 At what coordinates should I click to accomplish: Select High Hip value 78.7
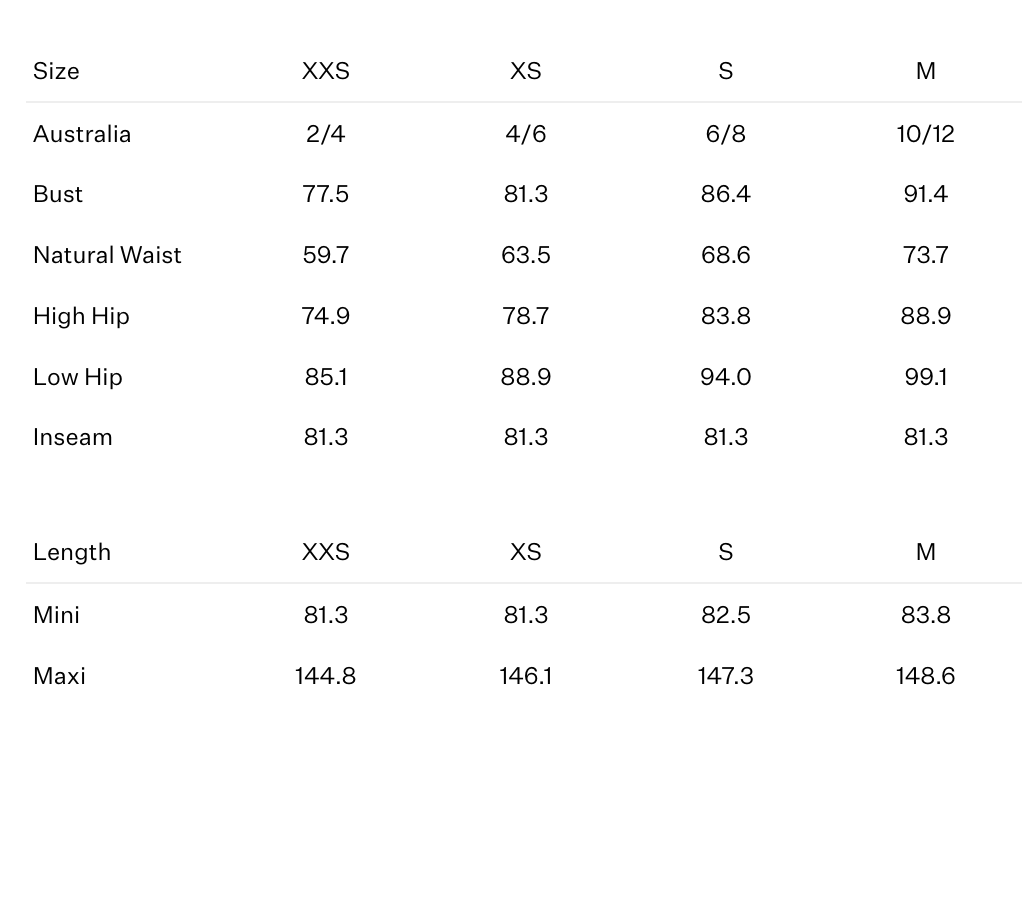coord(526,316)
